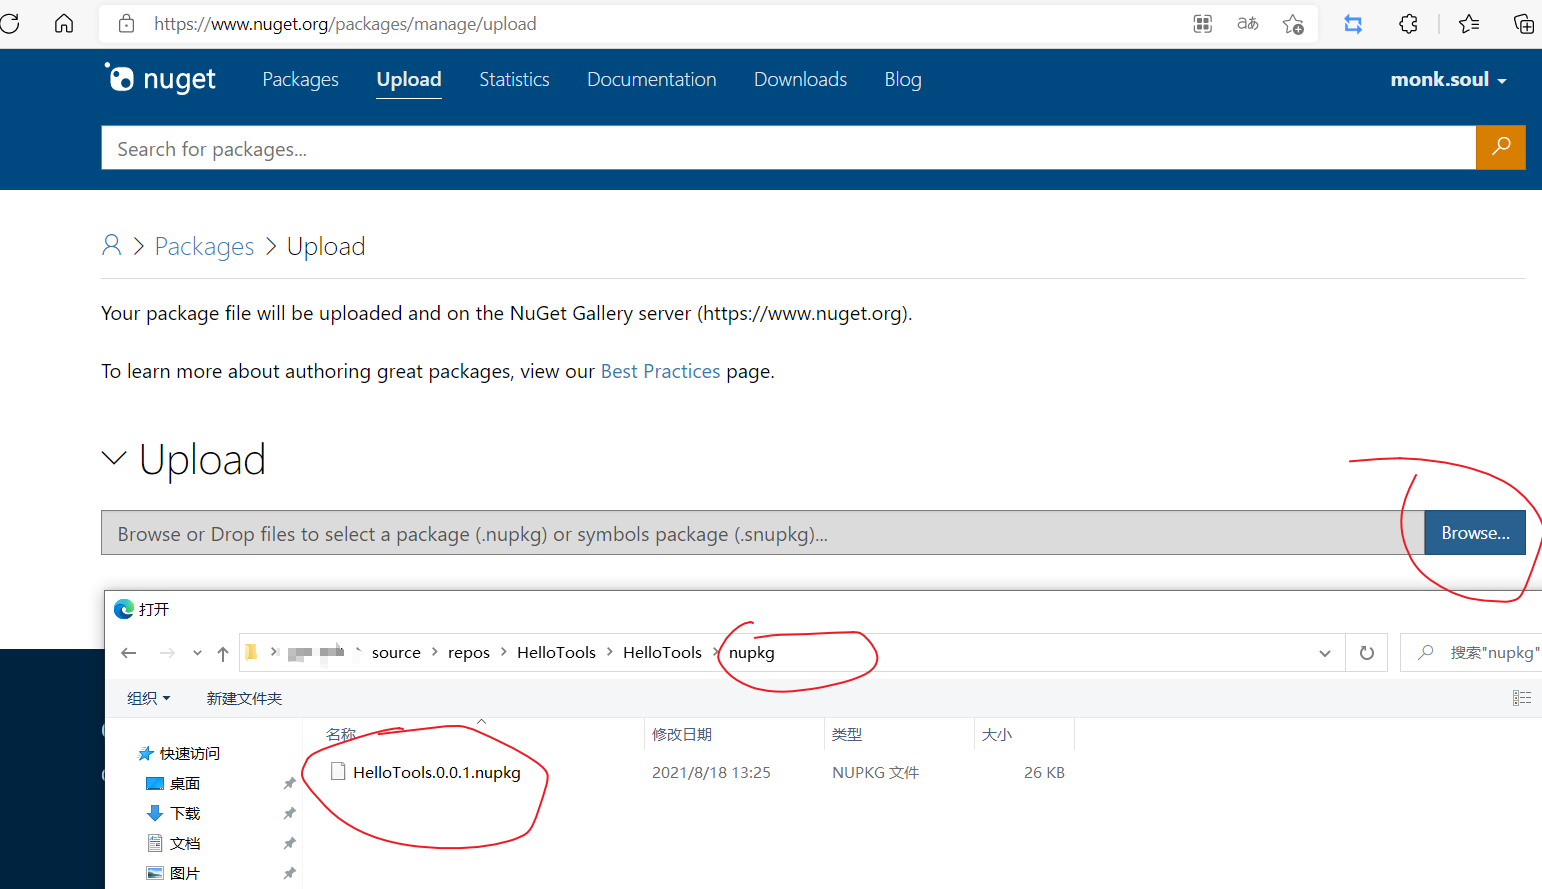Screen dimensions: 1542x889
Task: Collapse the Upload section chevron
Action: click(114, 458)
